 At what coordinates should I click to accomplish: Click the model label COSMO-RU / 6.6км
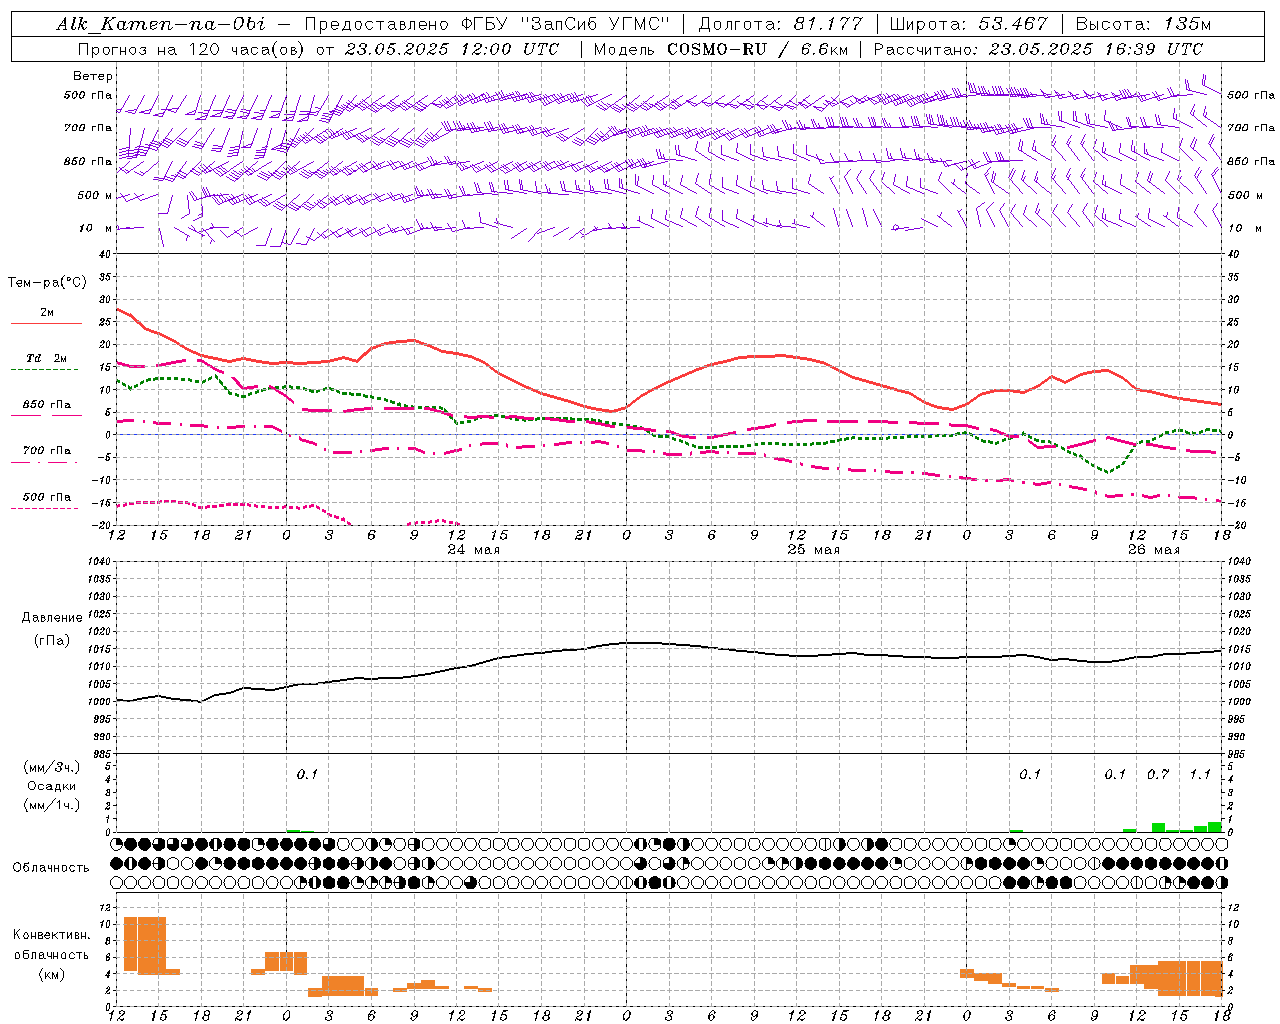pos(756,49)
